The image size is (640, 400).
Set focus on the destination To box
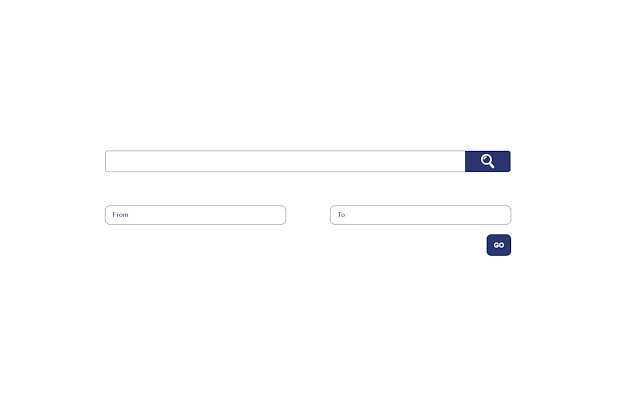pyautogui.click(x=420, y=215)
